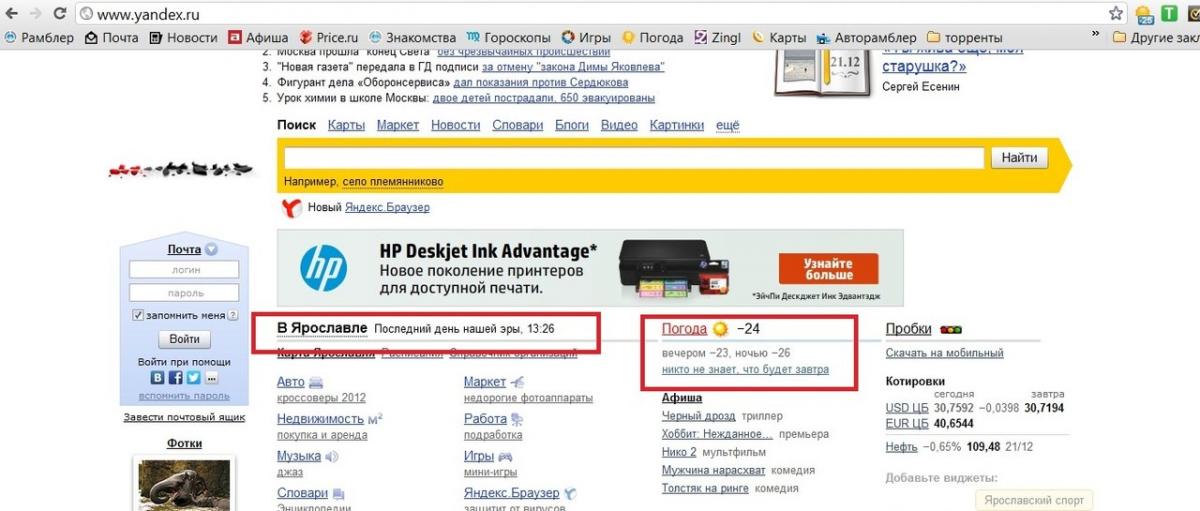Select the Новости search tab
Image resolution: width=1200 pixels, height=511 pixels.
click(456, 125)
